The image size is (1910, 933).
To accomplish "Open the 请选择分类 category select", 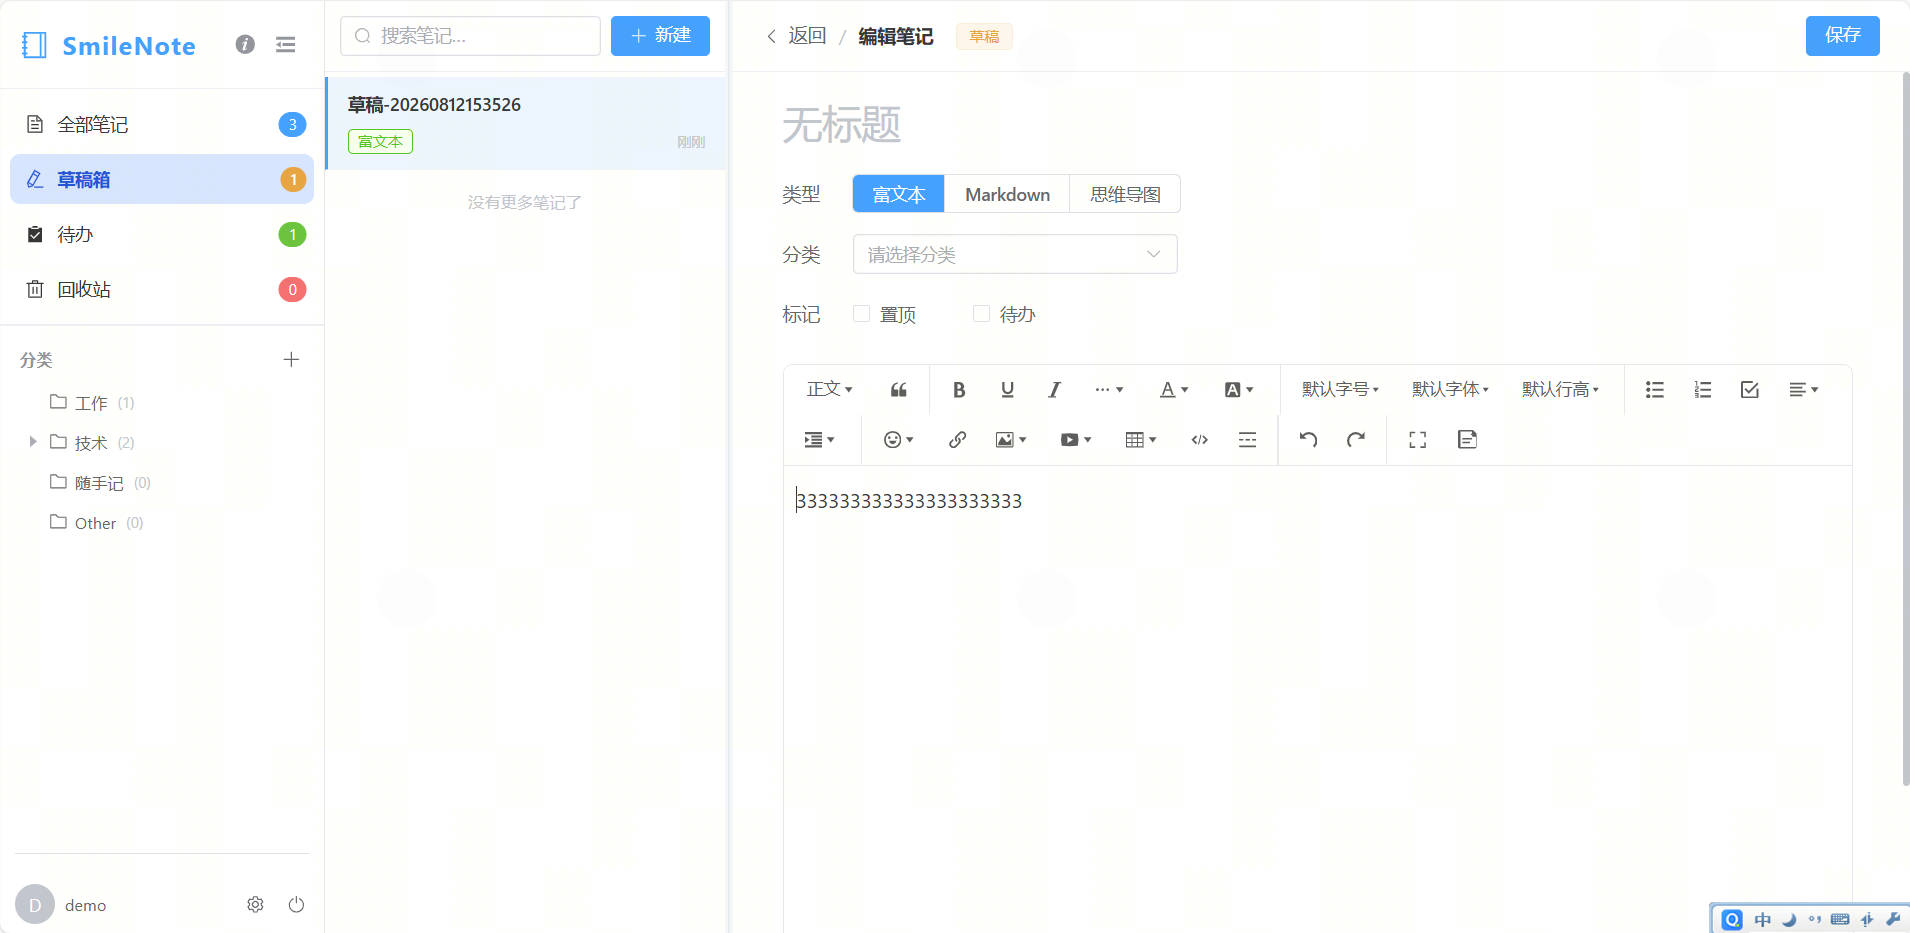I will [1015, 254].
